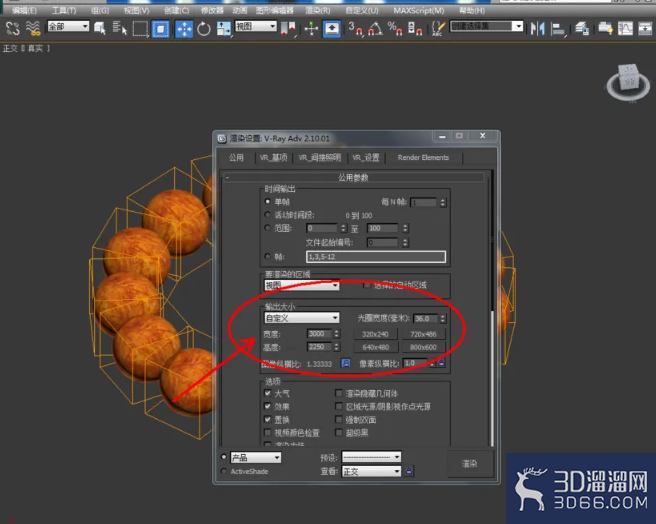Select the Active Time Segment radio button
Image resolution: width=656 pixels, height=524 pixels.
[268, 215]
